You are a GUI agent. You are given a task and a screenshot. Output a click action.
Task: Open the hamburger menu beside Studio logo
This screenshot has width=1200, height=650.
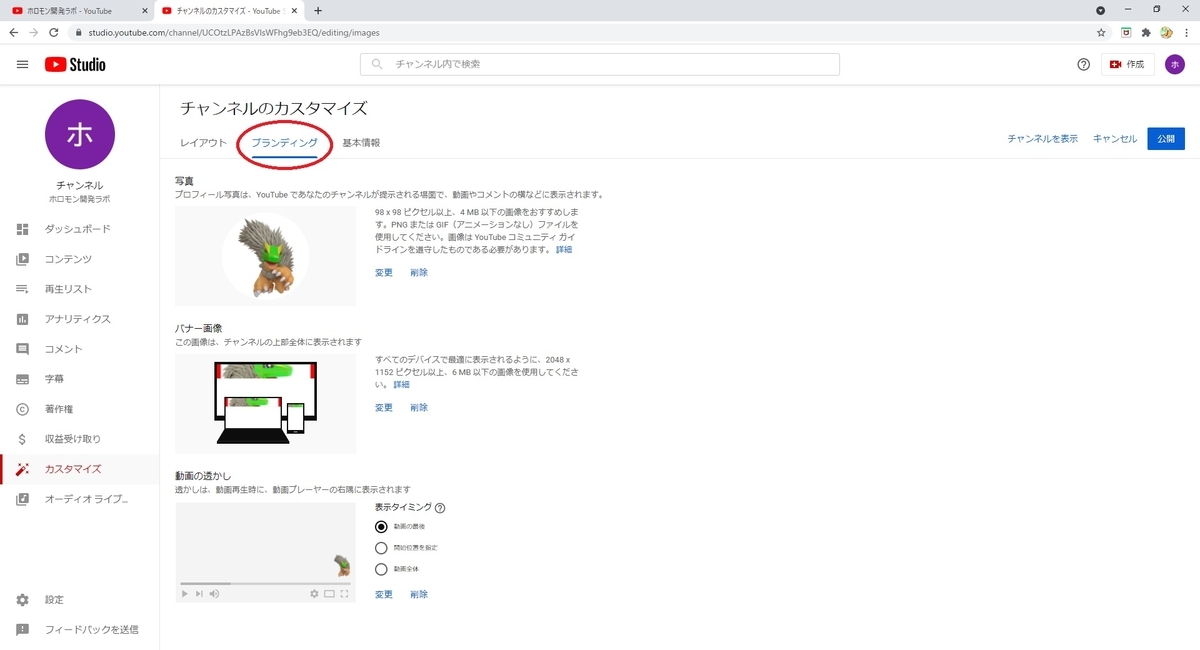[x=22, y=64]
